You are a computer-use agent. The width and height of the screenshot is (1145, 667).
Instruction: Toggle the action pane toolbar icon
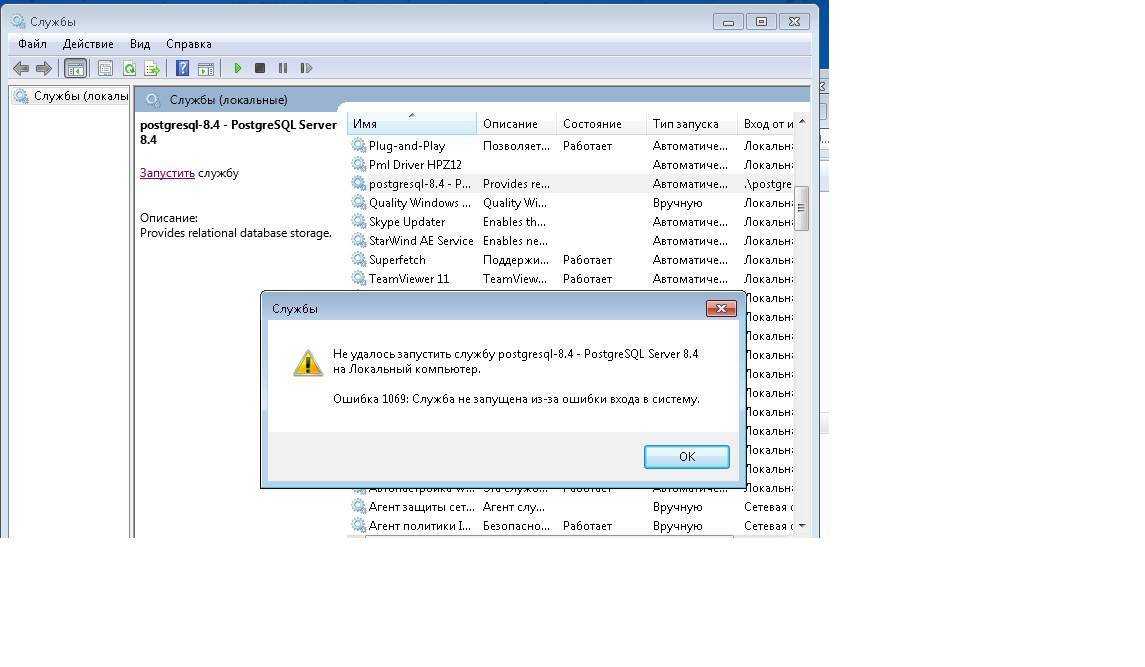[206, 69]
